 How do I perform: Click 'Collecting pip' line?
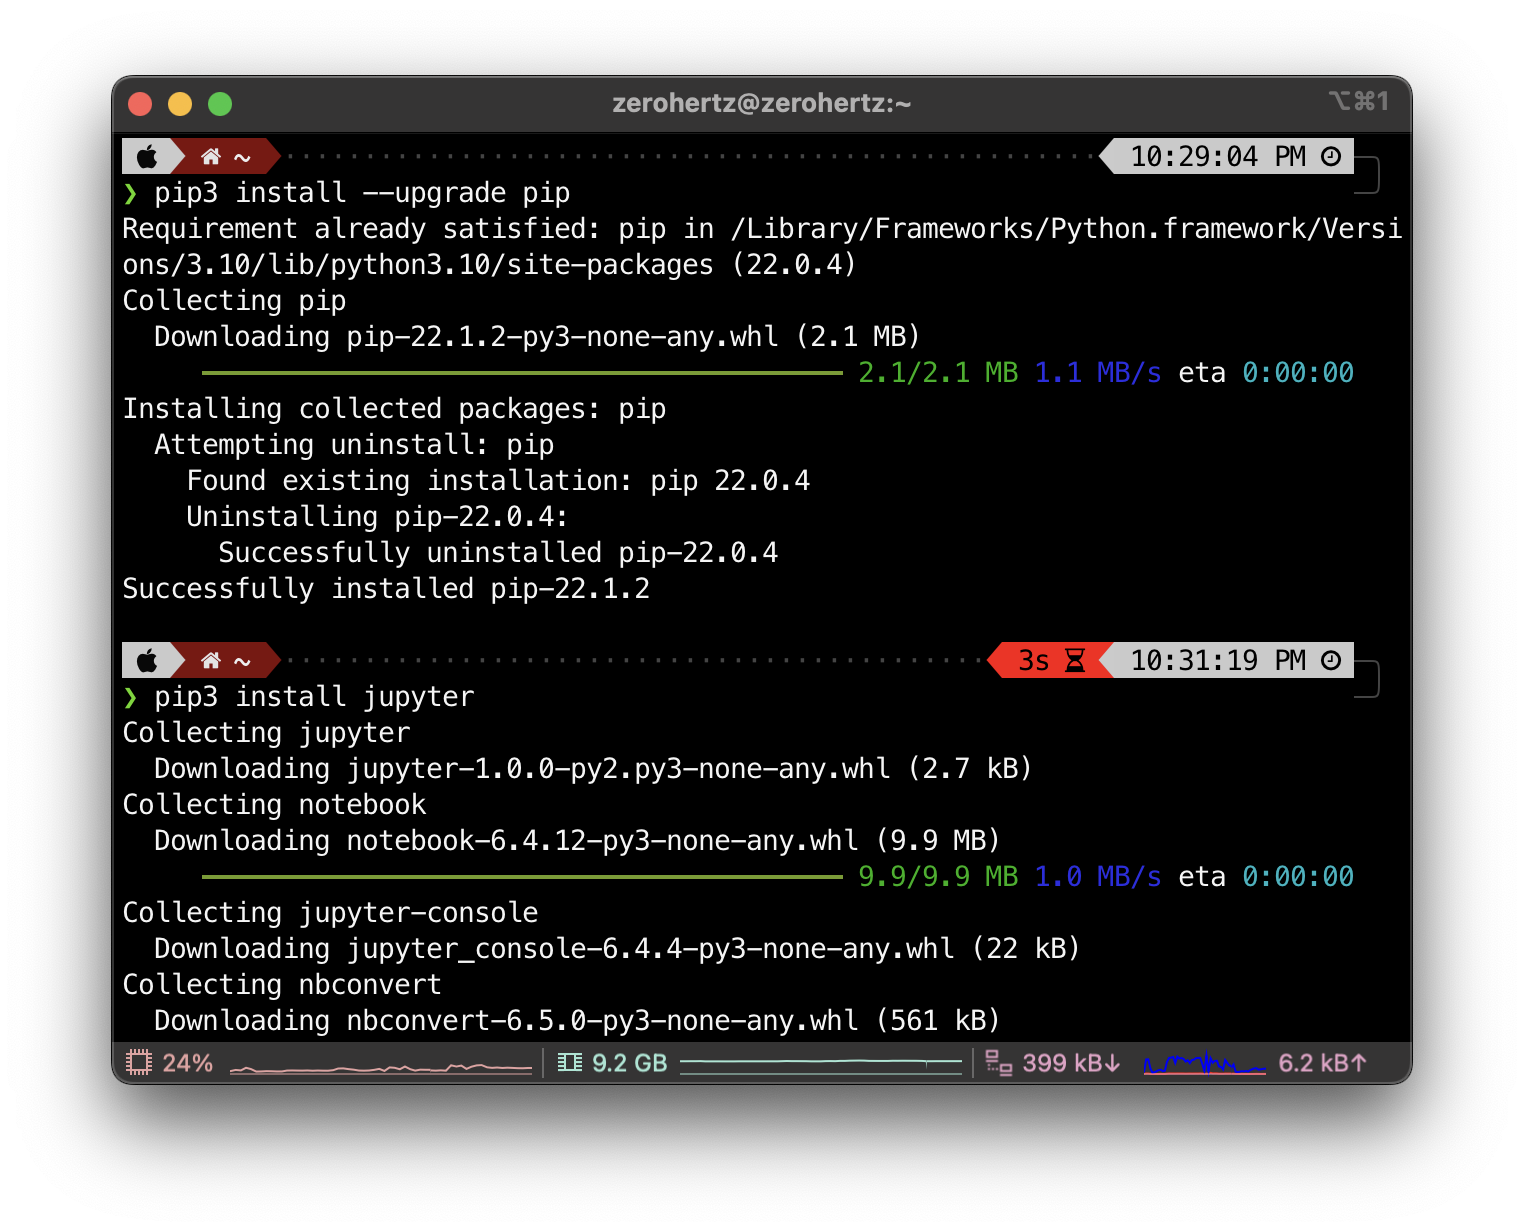pyautogui.click(x=234, y=300)
